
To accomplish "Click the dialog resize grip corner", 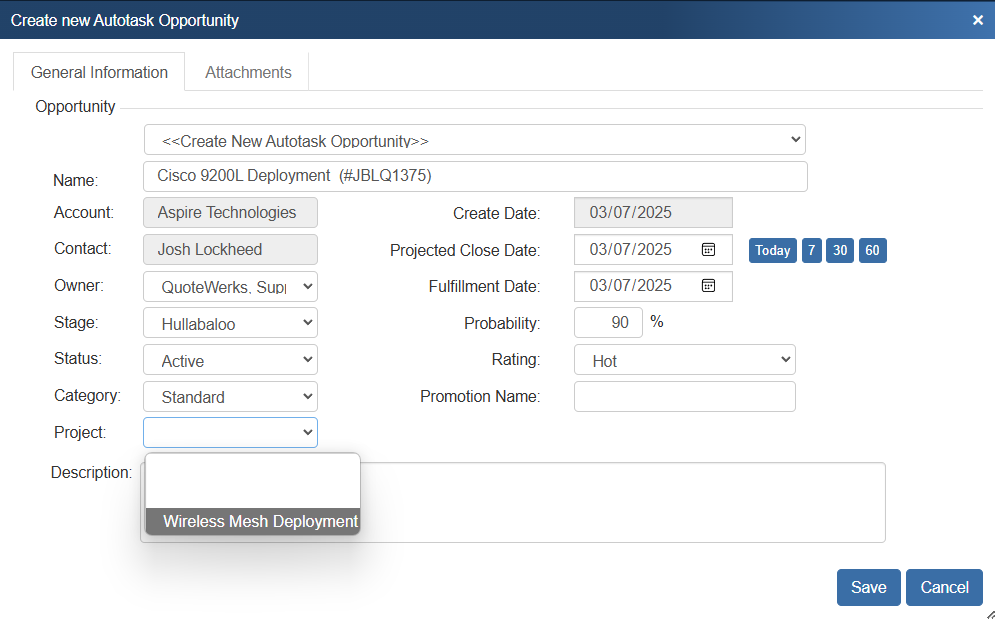I will coord(988,613).
